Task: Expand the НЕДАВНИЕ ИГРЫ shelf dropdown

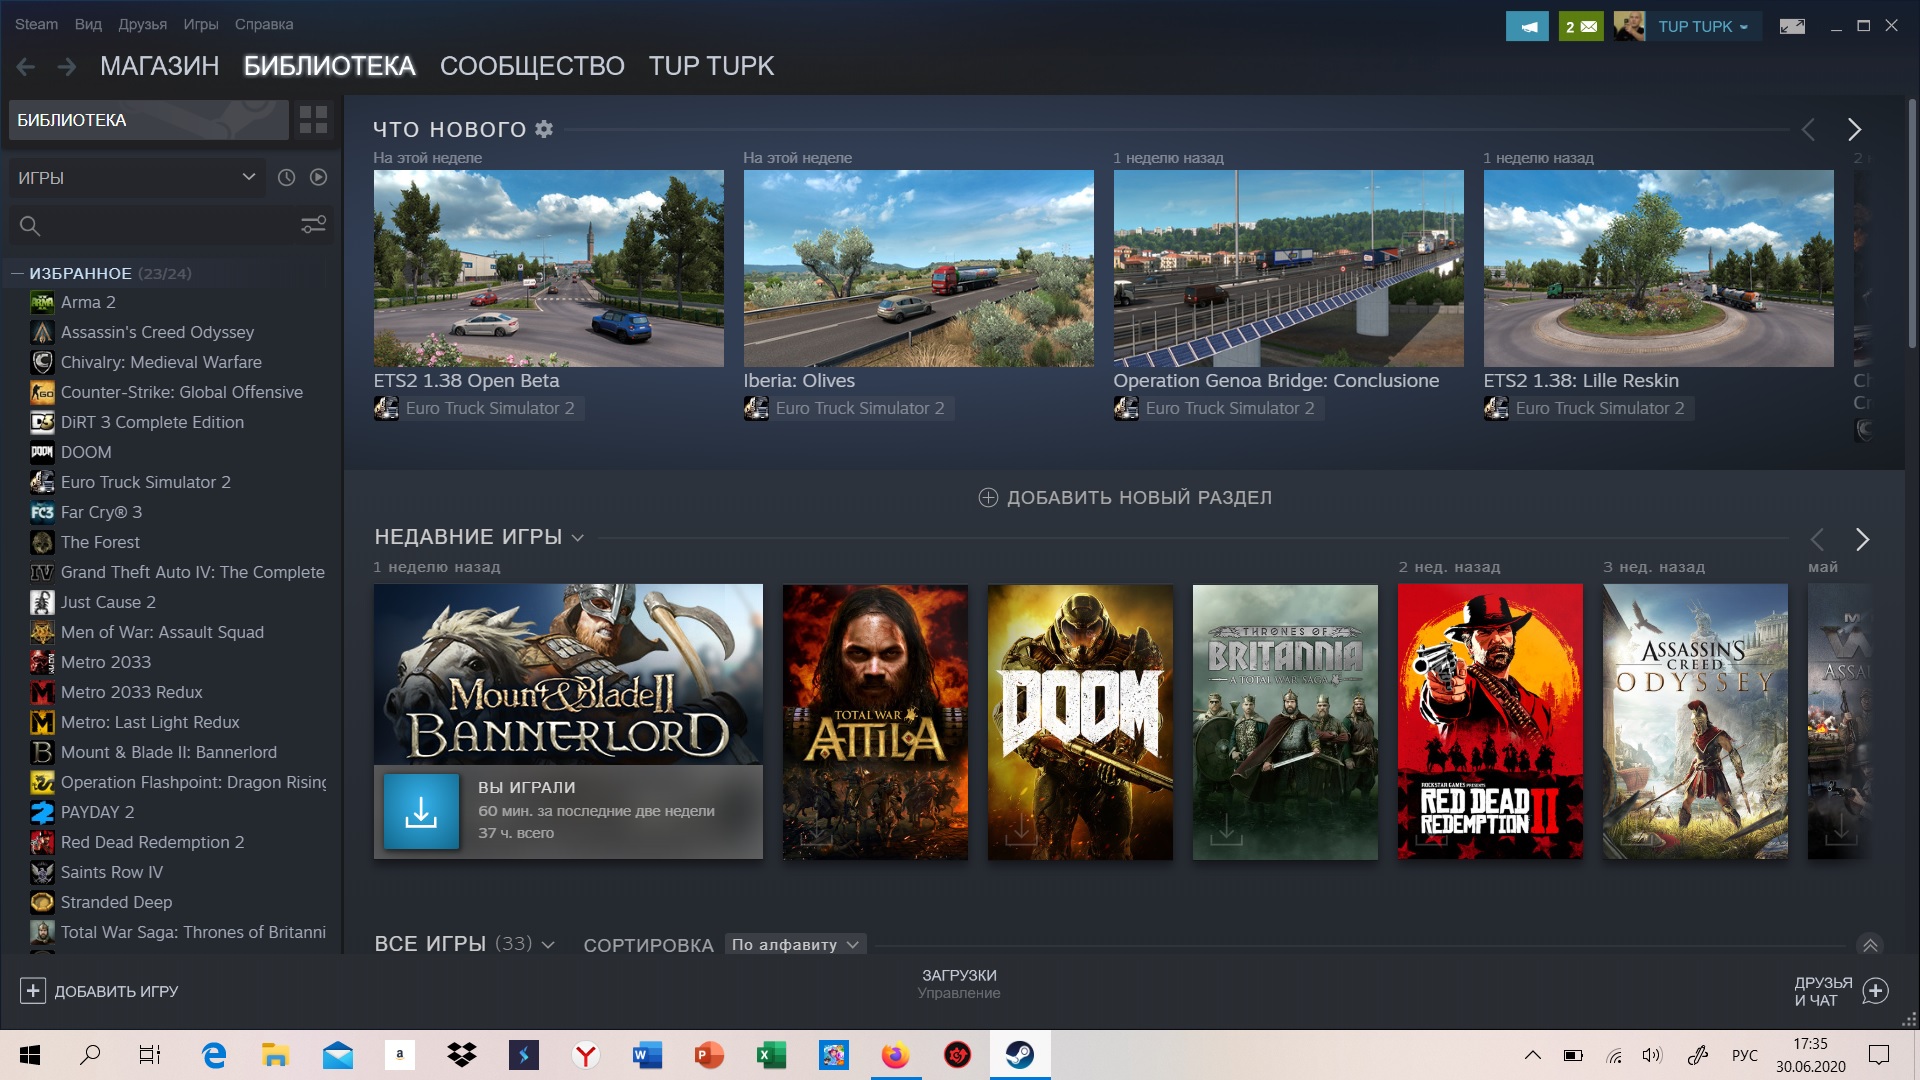Action: tap(577, 538)
